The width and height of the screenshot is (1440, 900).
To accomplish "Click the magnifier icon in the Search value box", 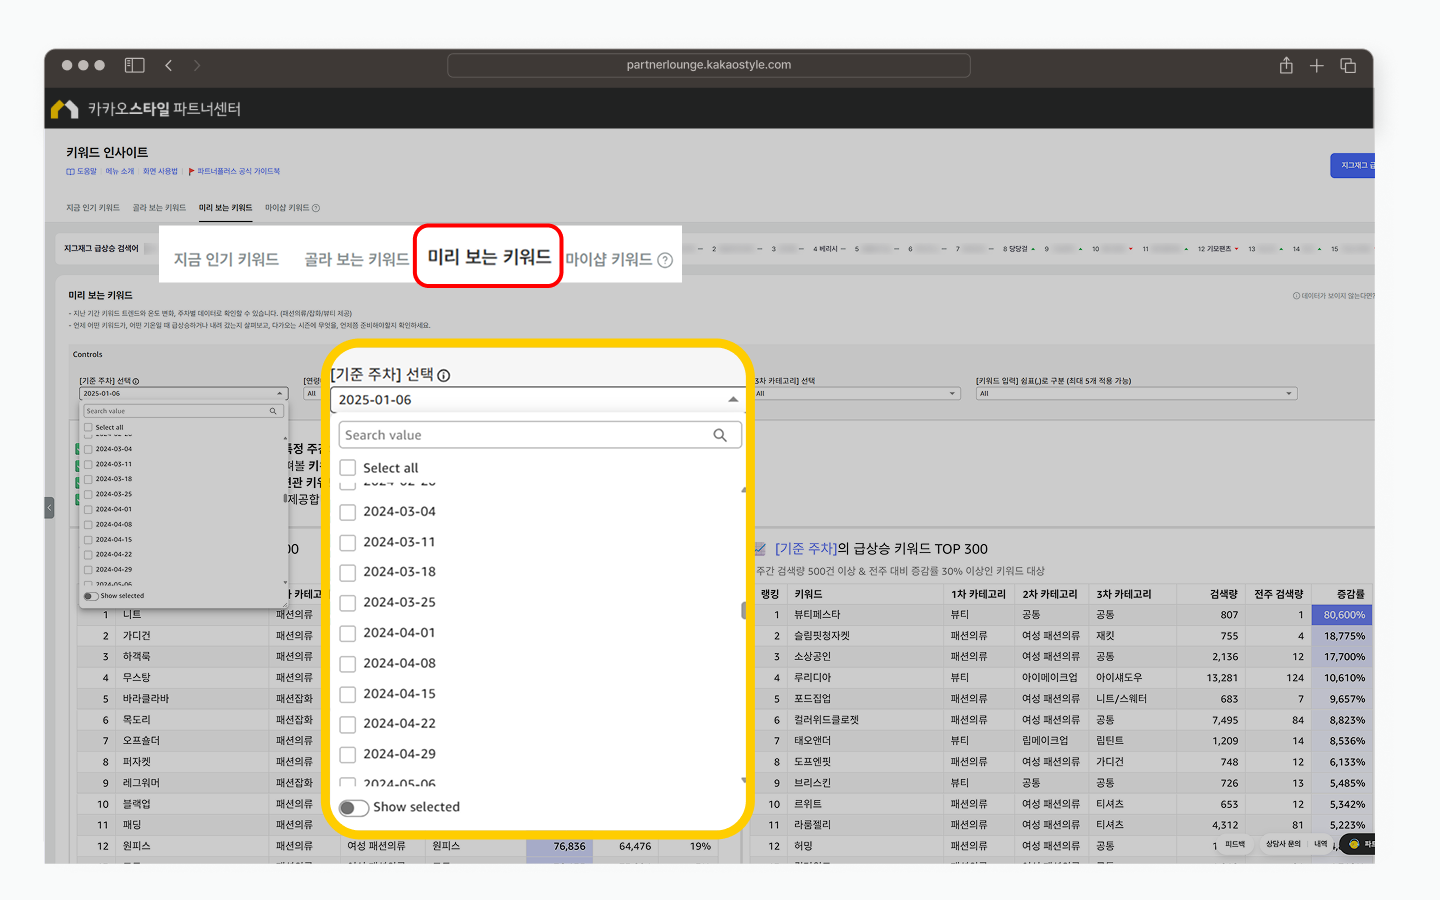I will coord(720,435).
